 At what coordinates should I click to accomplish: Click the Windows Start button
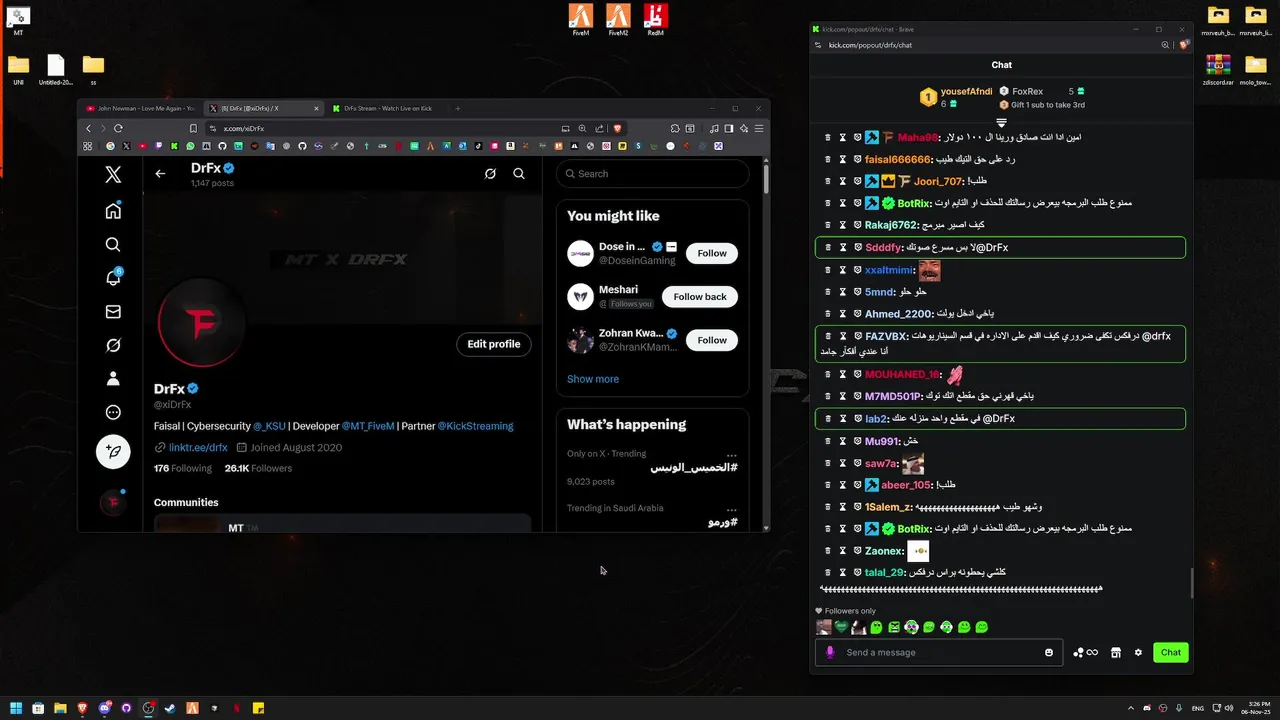pos(16,708)
